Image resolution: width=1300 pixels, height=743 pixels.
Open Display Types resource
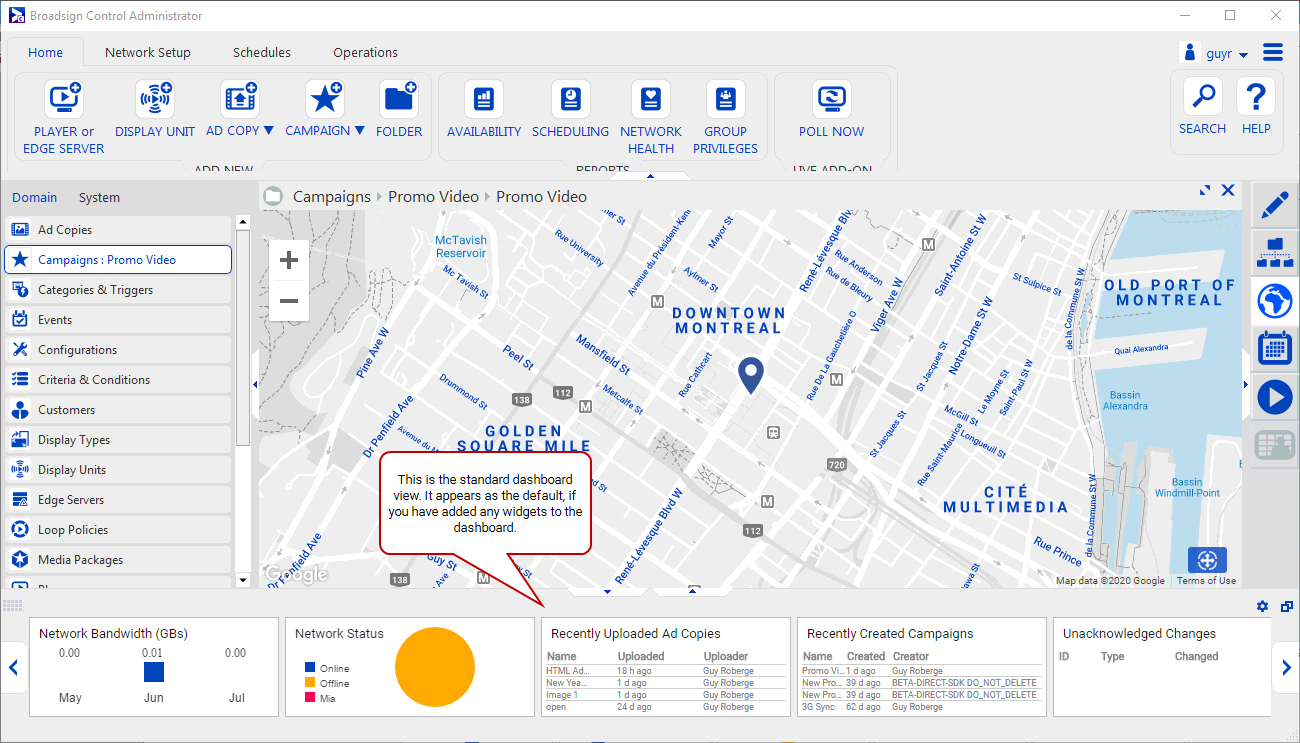[118, 440]
